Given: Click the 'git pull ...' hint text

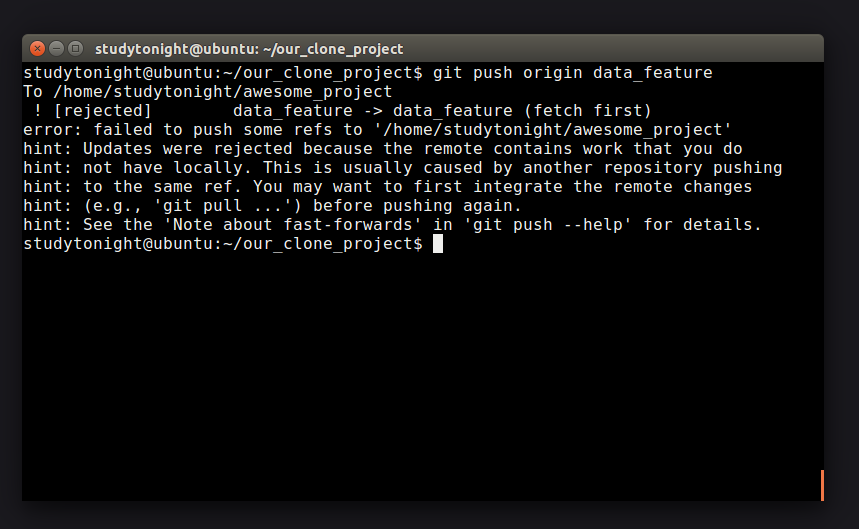Looking at the screenshot, I should tap(227, 206).
